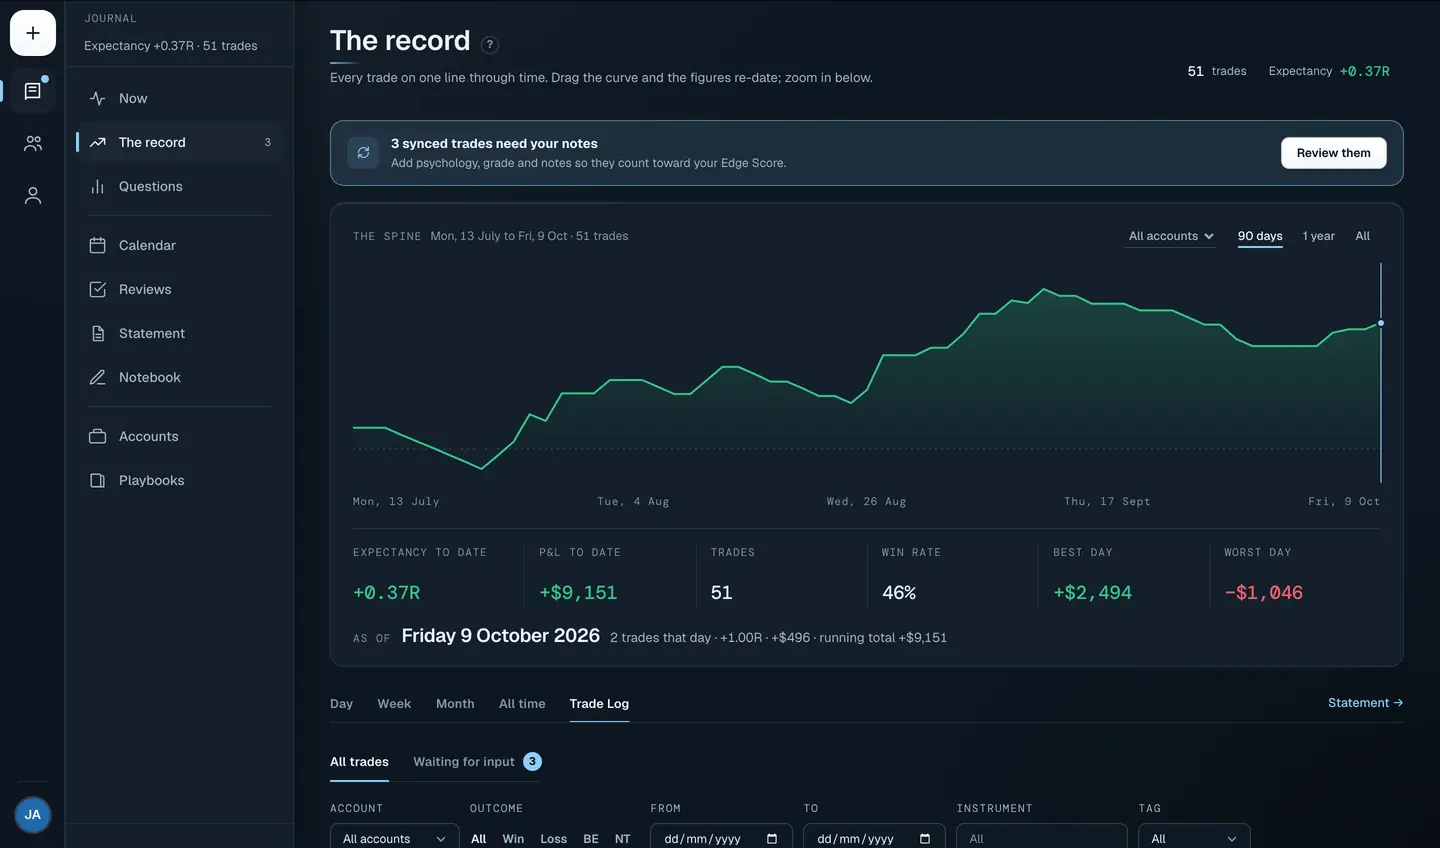Select the All trades sub-tab
Screen dimensions: 1440x848
pyautogui.click(x=359, y=762)
